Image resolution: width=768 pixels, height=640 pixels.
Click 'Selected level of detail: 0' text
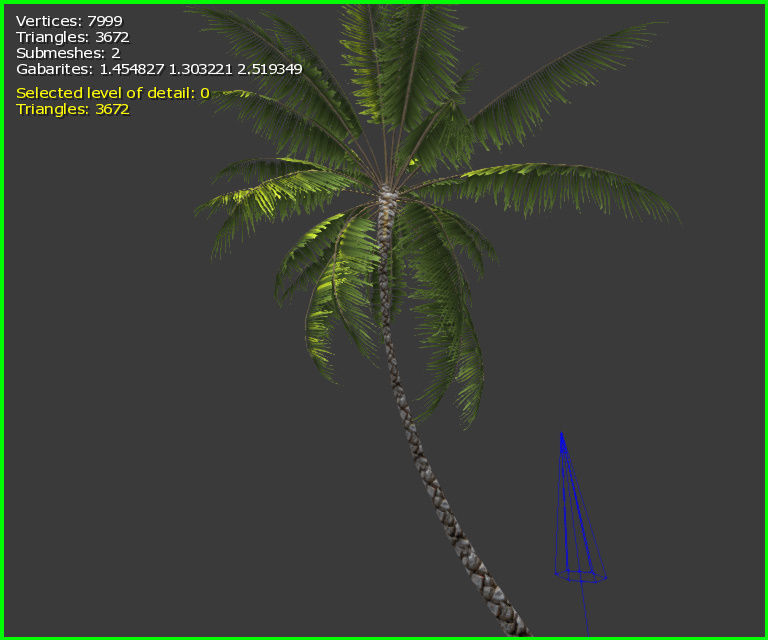coord(113,93)
